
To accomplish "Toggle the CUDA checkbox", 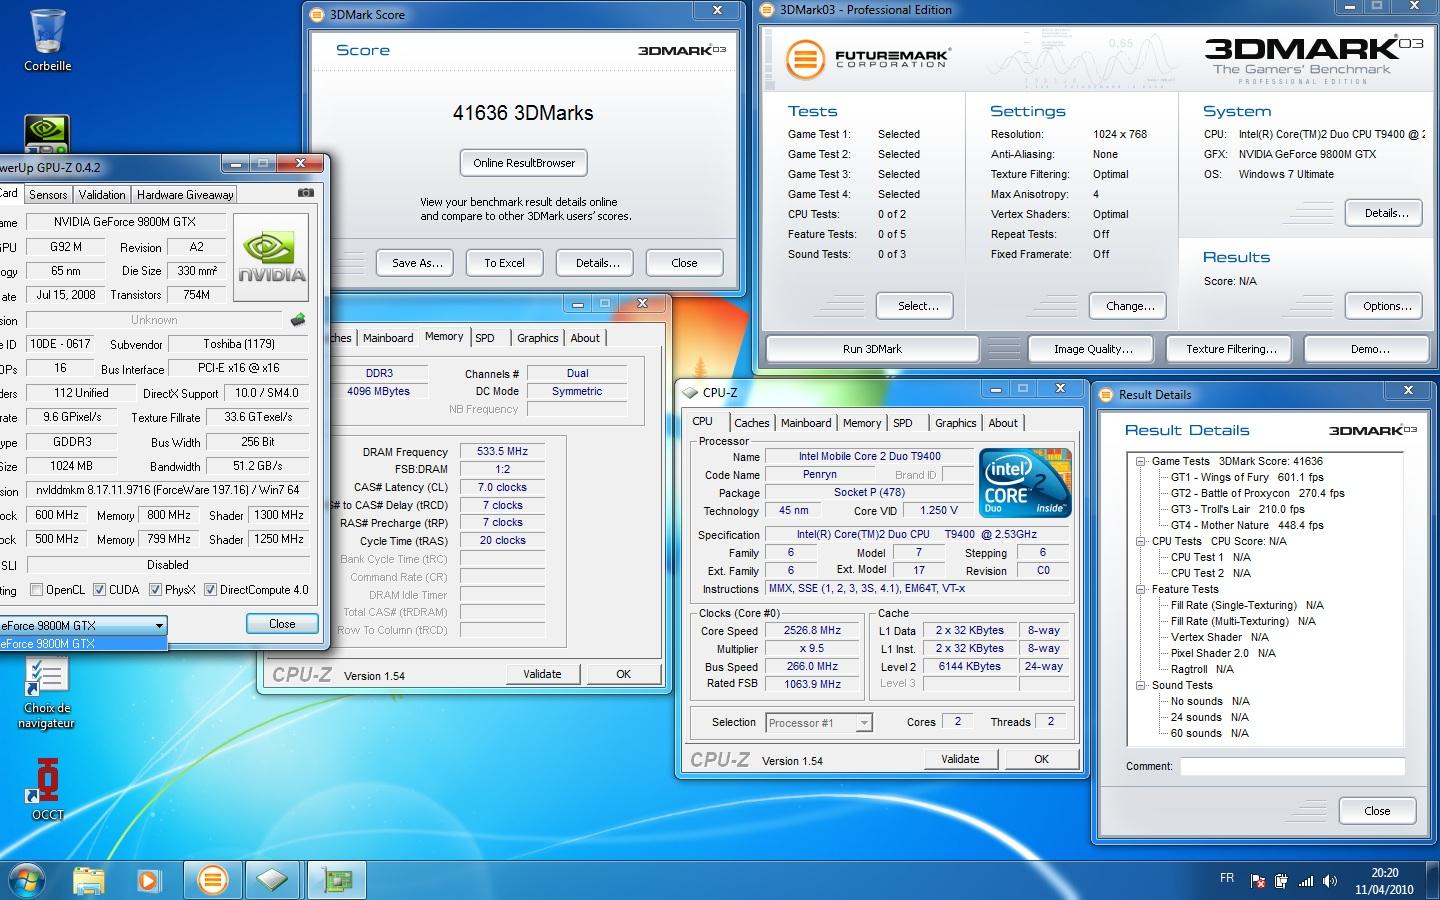I will pyautogui.click(x=99, y=590).
